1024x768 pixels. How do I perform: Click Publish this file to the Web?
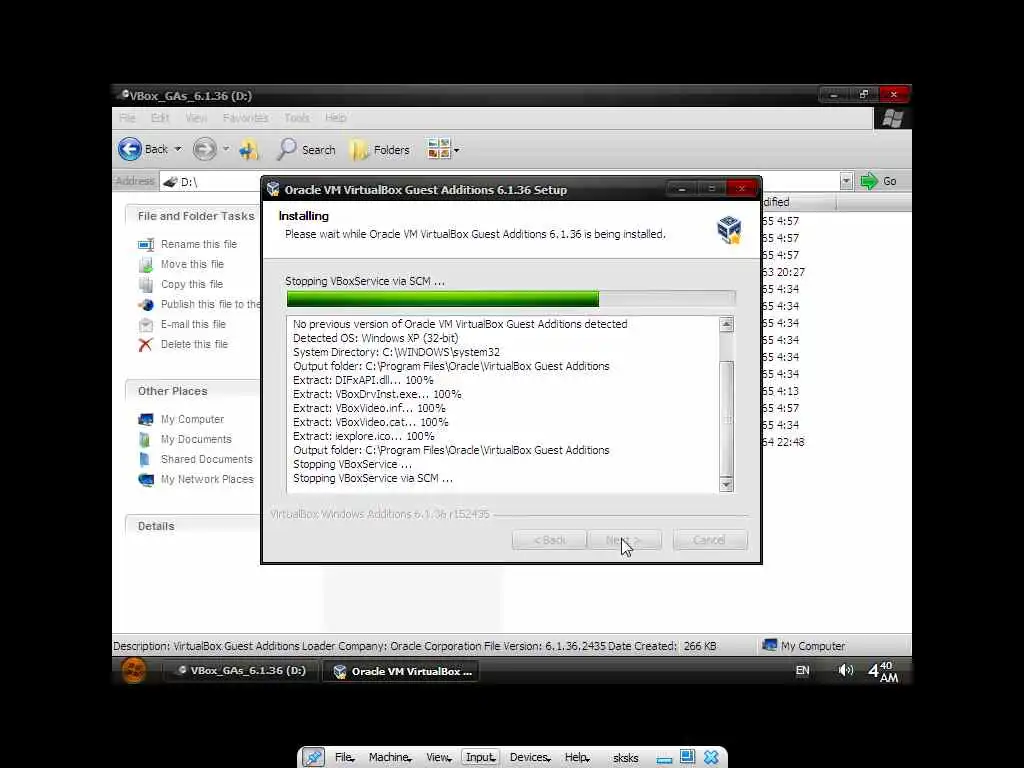pos(210,304)
